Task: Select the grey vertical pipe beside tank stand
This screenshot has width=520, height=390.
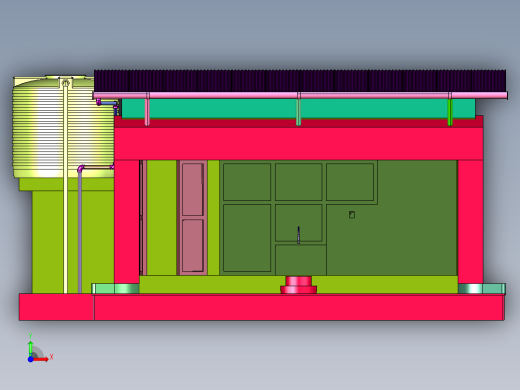Action: point(80,232)
